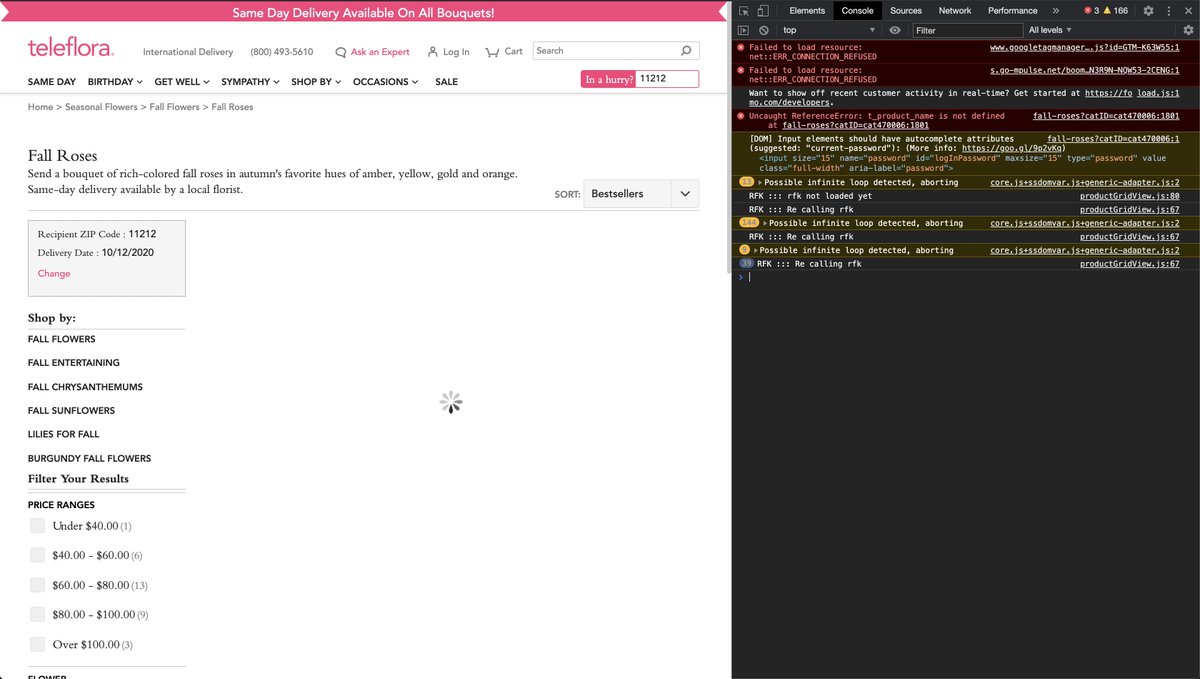Open LILIES FOR FALL category link
The height and width of the screenshot is (679, 1200).
(x=64, y=435)
